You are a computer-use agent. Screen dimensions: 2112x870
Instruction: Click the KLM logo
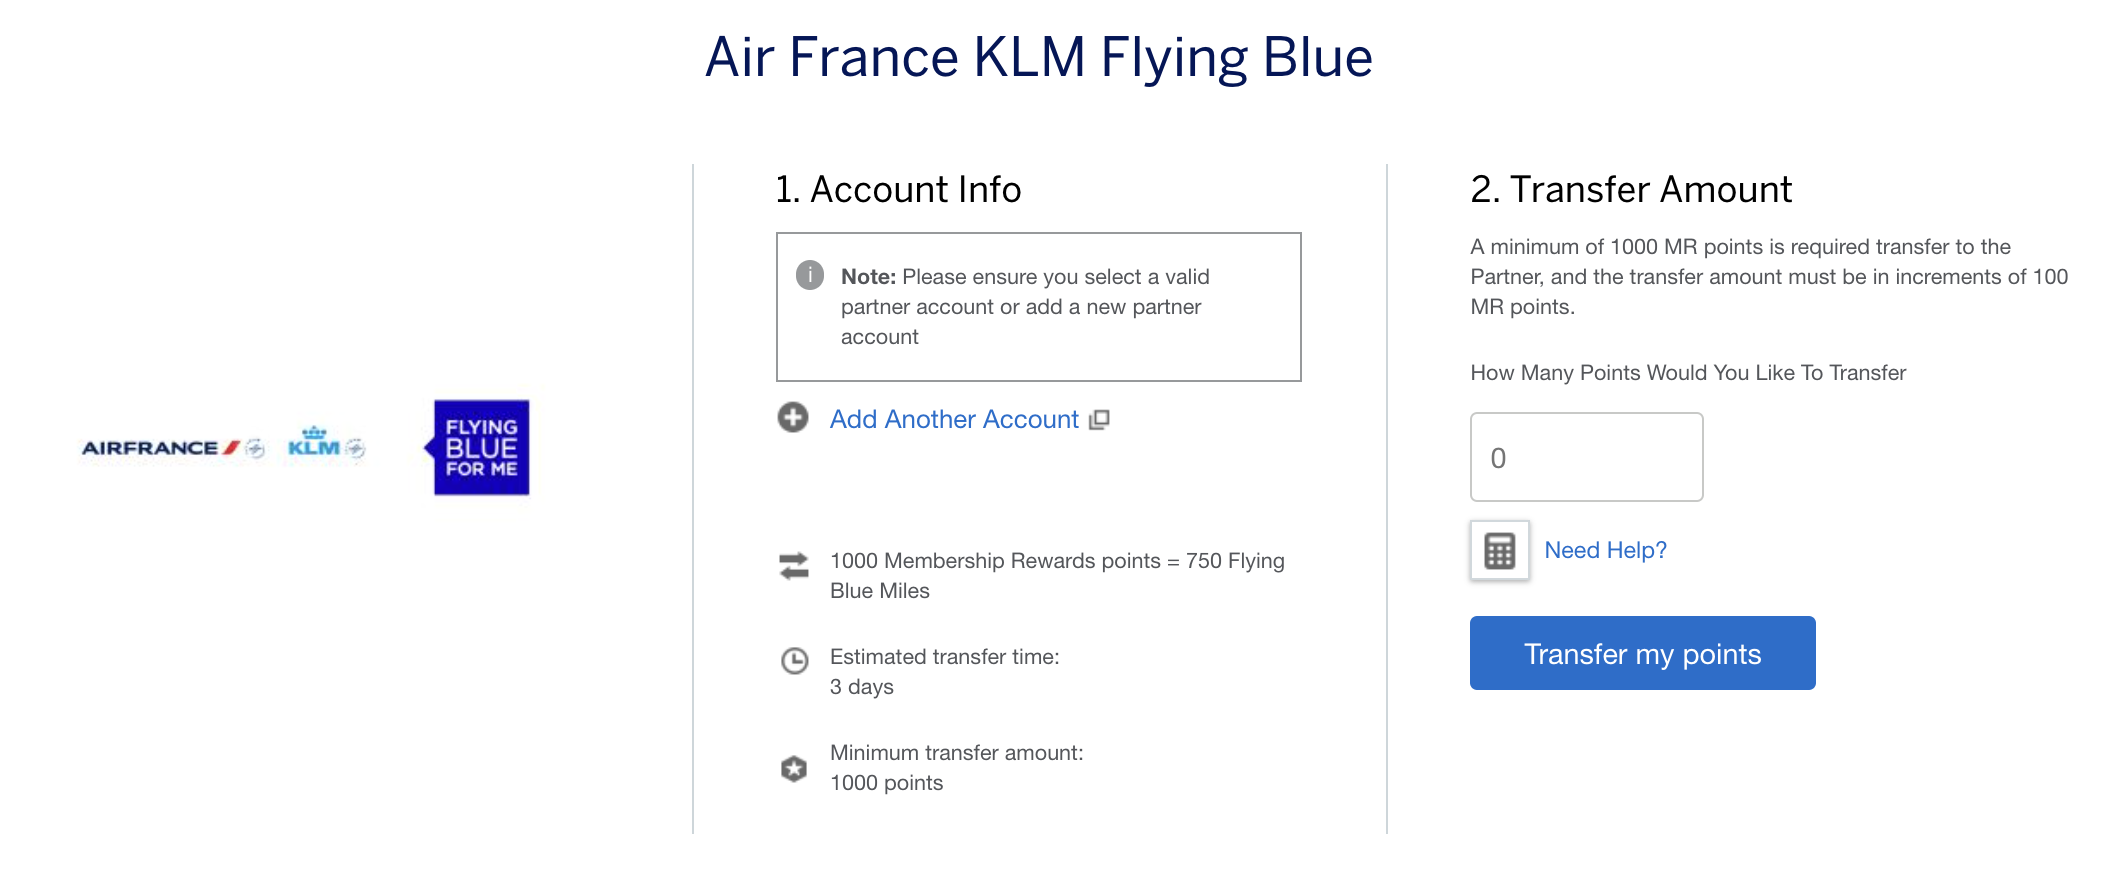(x=326, y=444)
